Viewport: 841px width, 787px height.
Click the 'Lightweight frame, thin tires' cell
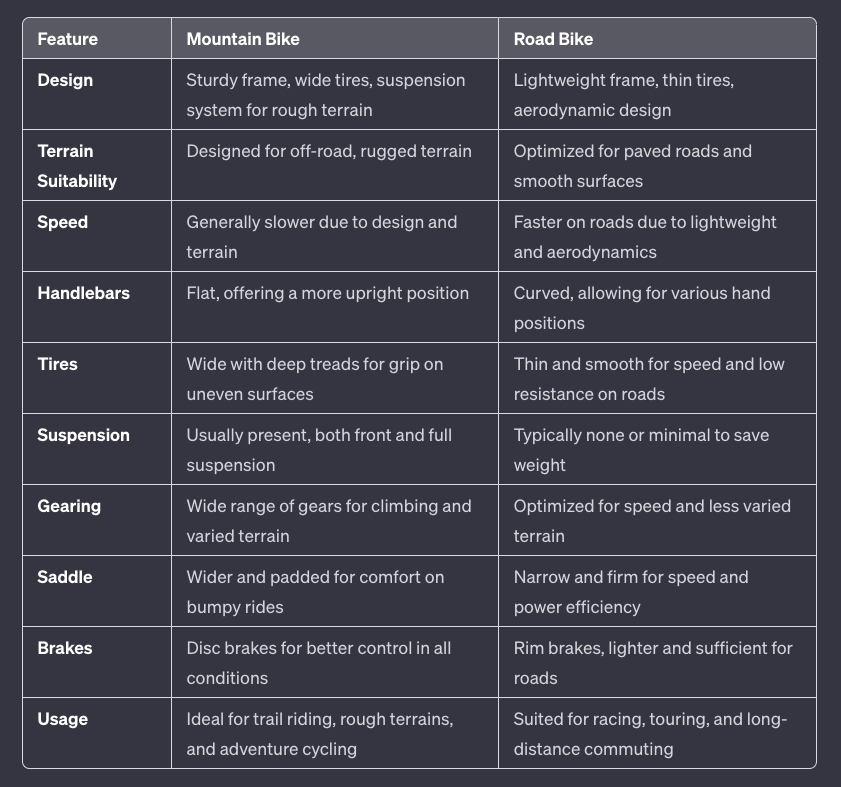657,94
